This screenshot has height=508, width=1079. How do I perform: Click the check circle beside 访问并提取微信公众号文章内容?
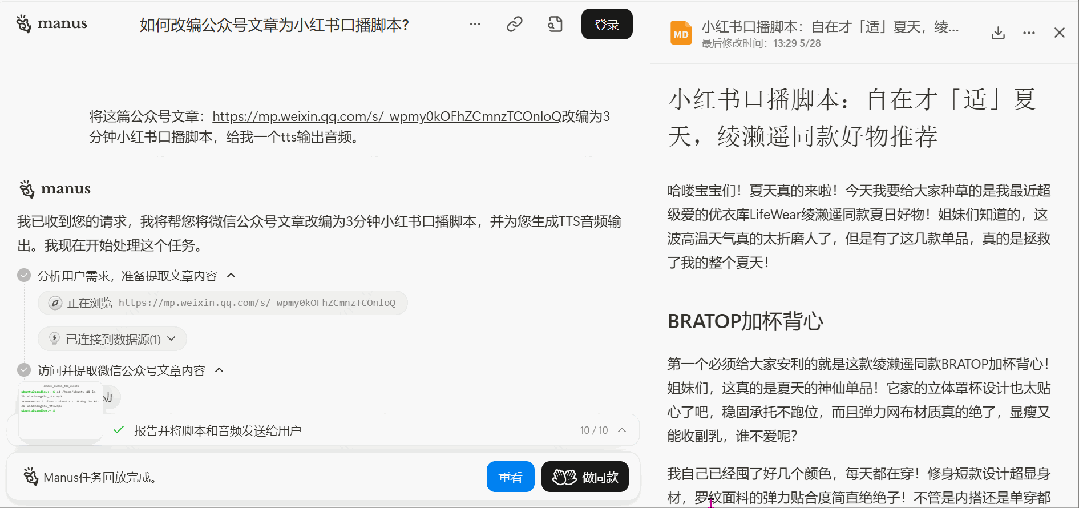24,370
